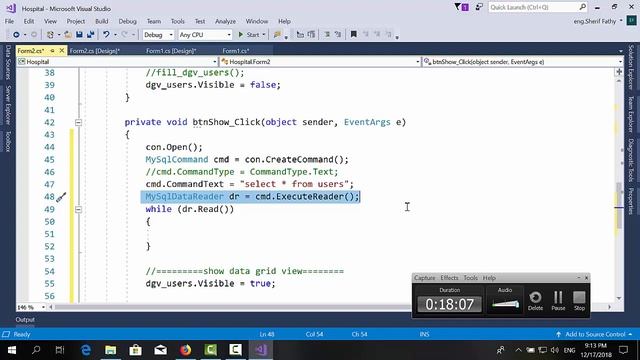Switch to the Form1.cs [Design] tab

pyautogui.click(x=171, y=51)
